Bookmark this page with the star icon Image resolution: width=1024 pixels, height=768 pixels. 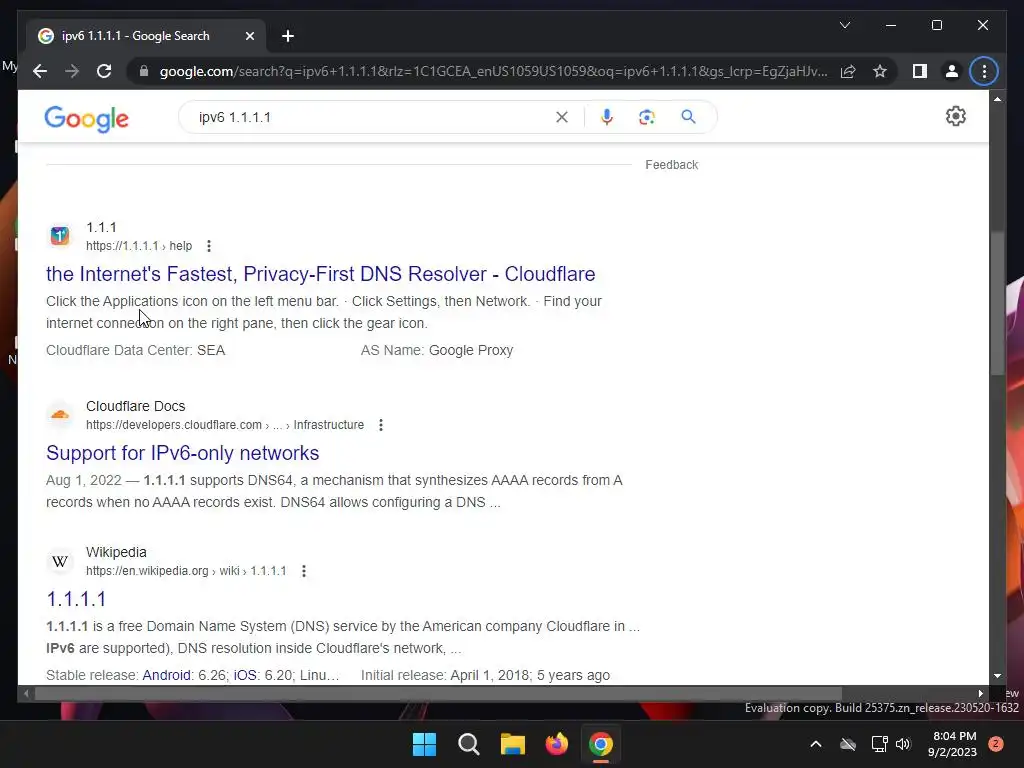point(880,71)
